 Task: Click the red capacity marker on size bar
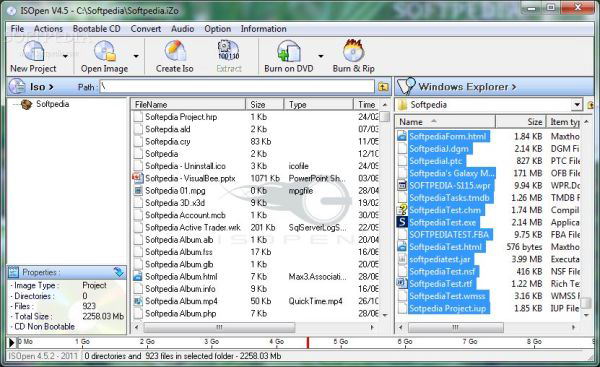coord(308,342)
